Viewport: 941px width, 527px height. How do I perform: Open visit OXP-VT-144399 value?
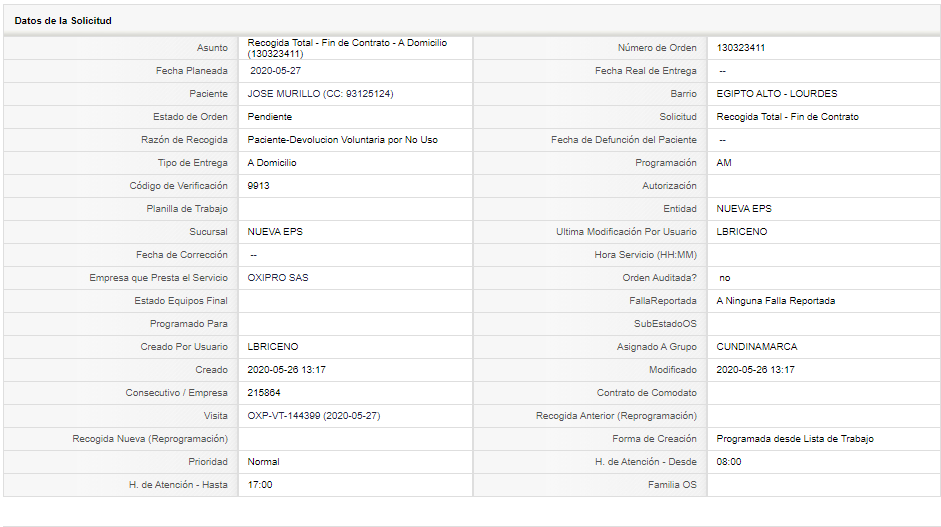point(314,415)
